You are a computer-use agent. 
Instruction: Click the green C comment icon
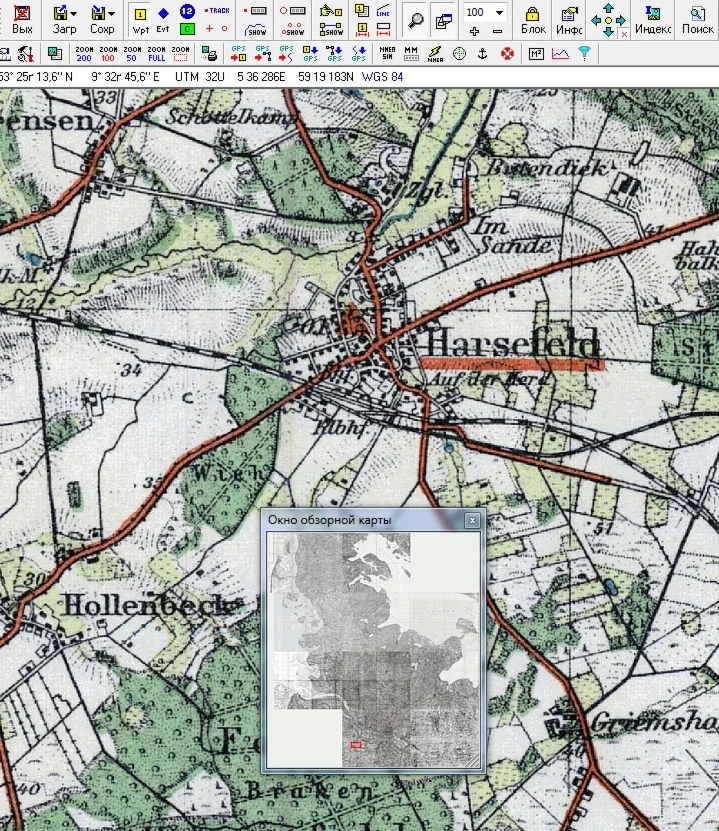(x=187, y=29)
